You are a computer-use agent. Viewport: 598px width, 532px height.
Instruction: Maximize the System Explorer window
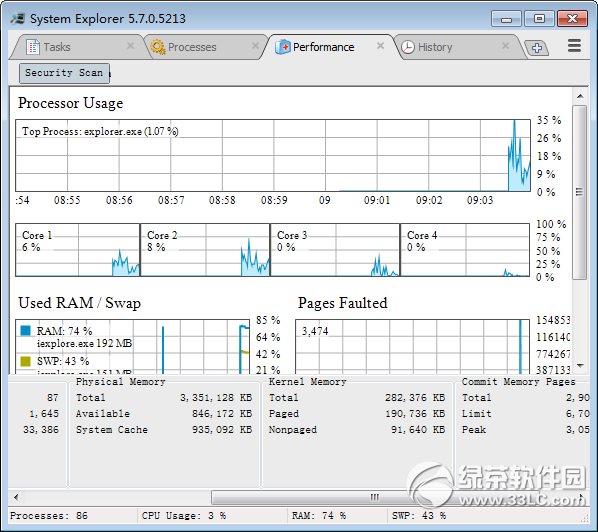point(539,19)
